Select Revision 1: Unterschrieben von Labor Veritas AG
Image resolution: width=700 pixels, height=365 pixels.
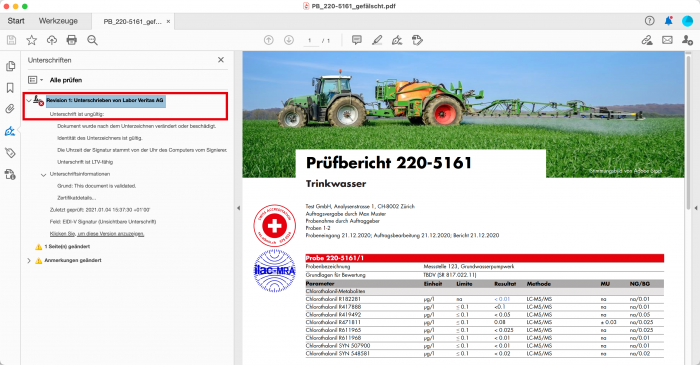105,100
